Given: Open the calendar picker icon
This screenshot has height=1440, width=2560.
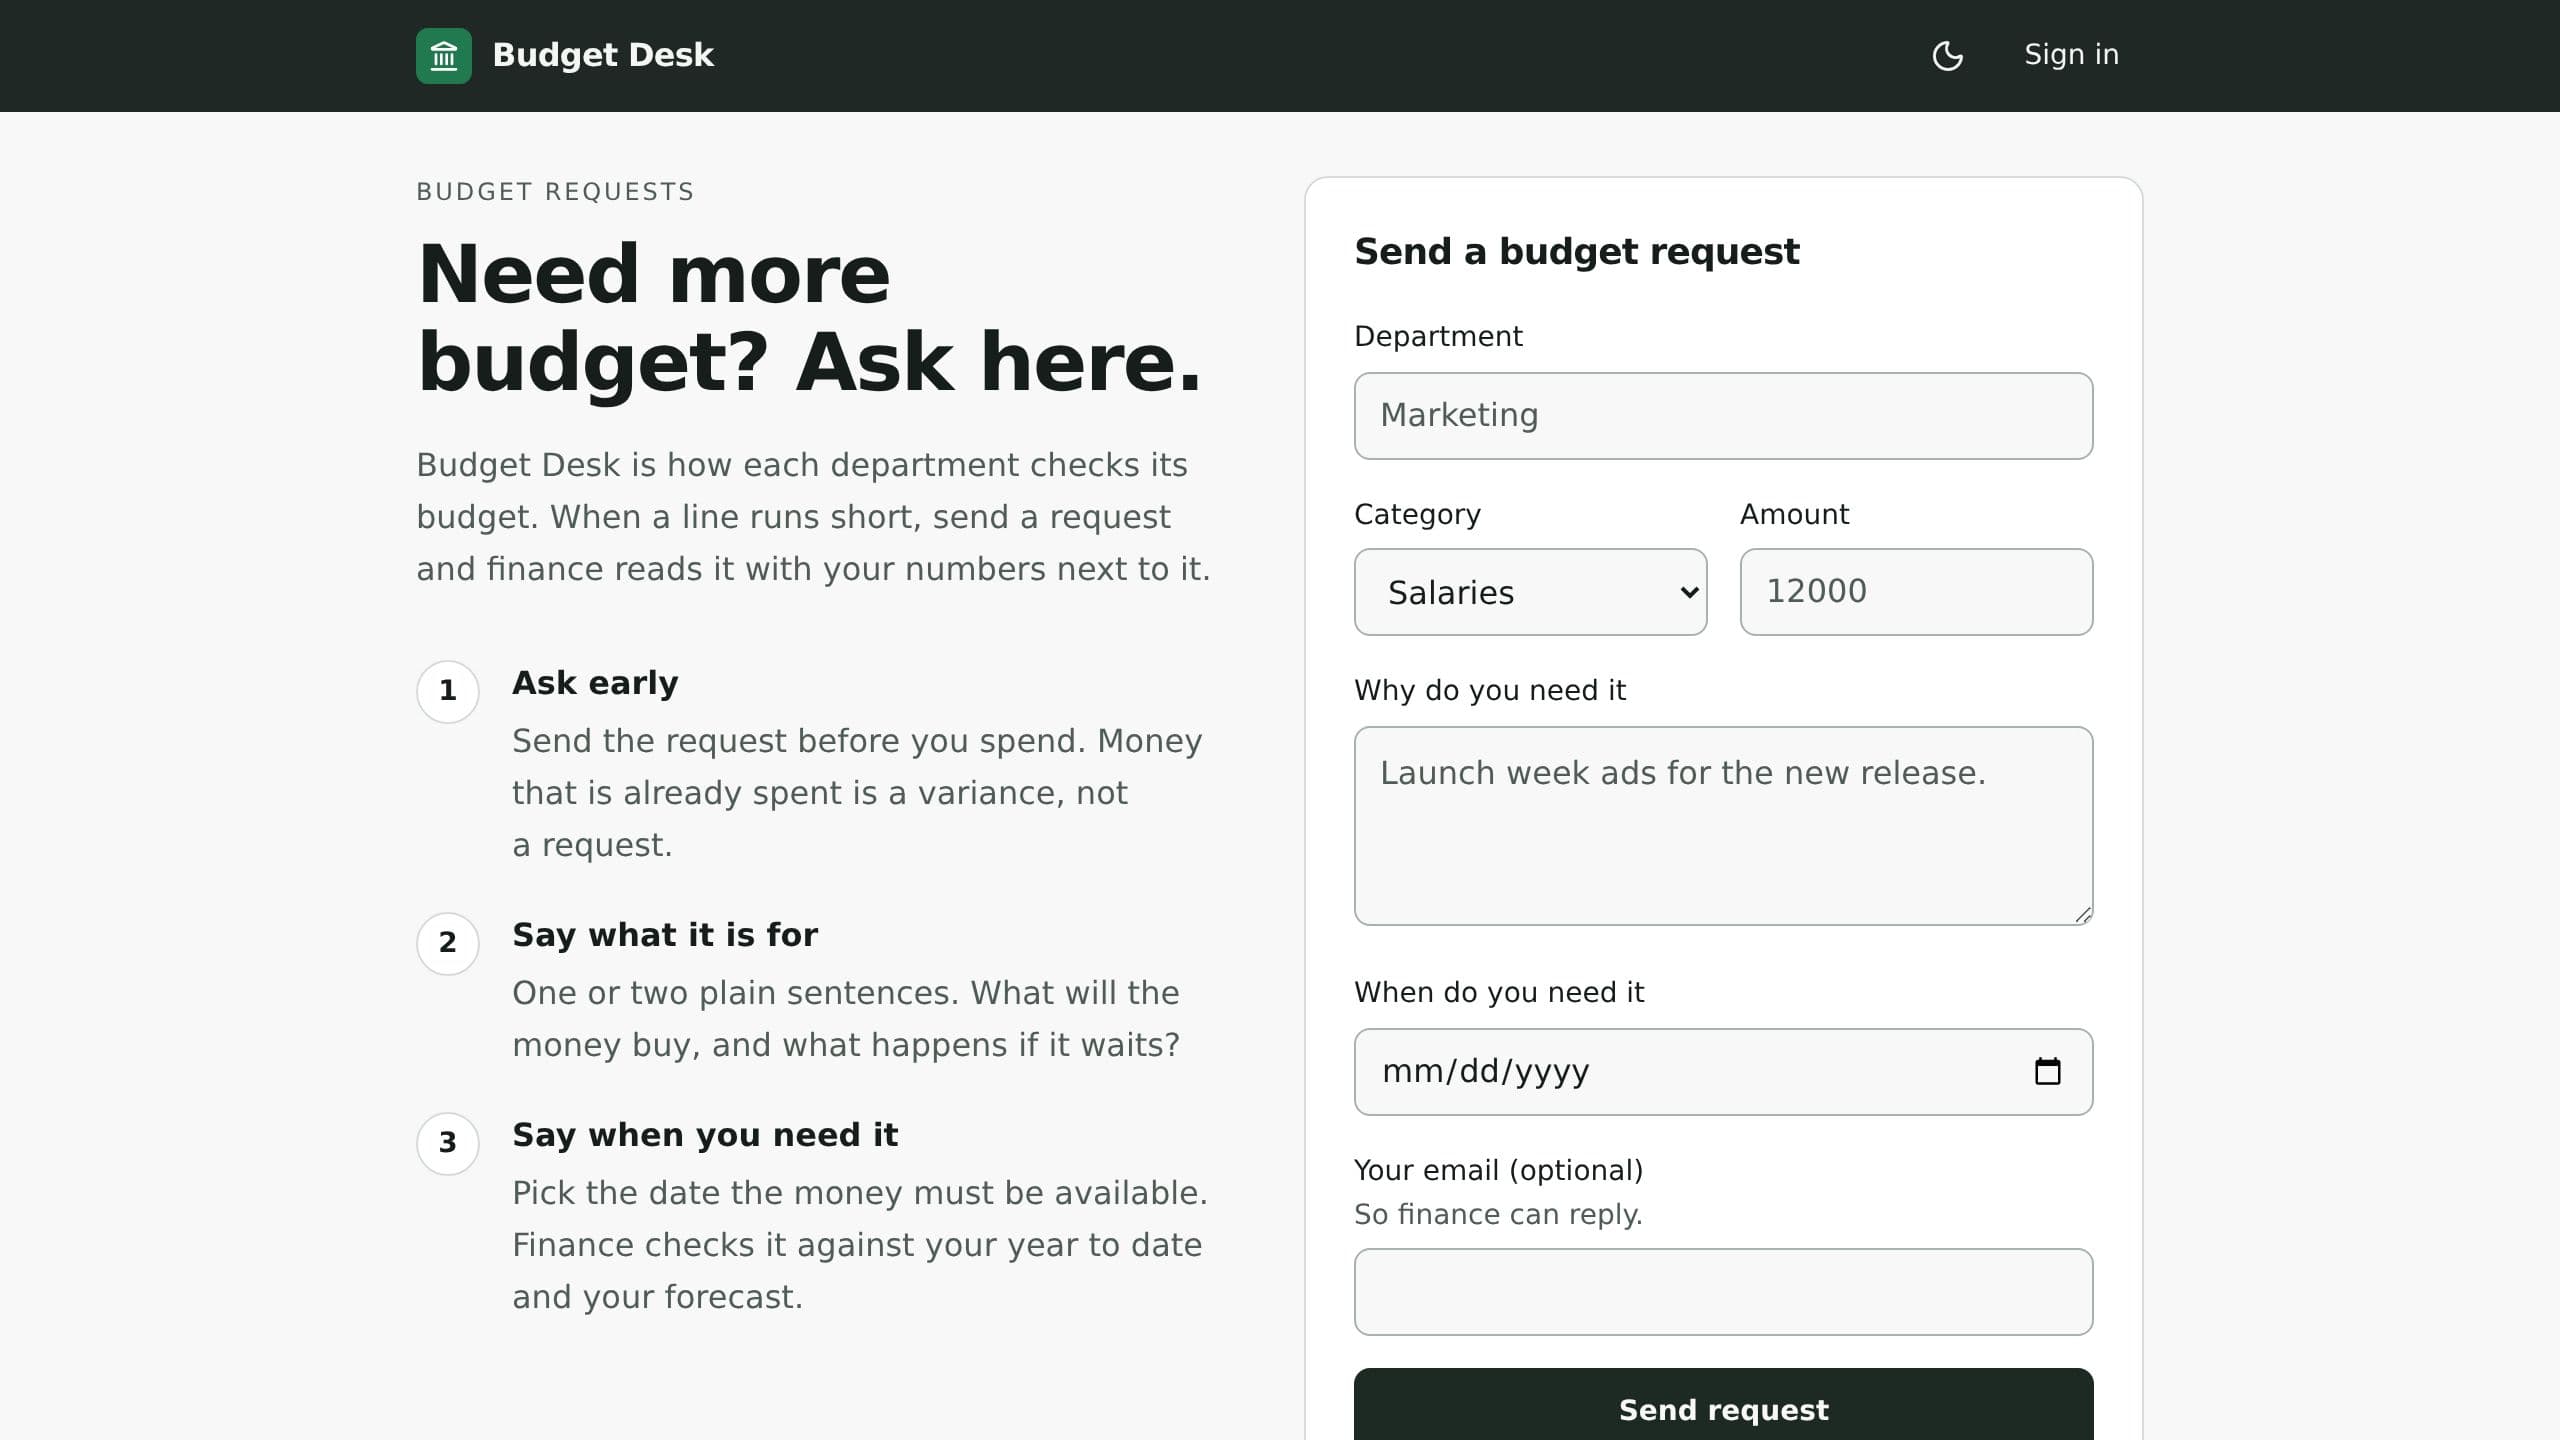Looking at the screenshot, I should [x=2047, y=1071].
